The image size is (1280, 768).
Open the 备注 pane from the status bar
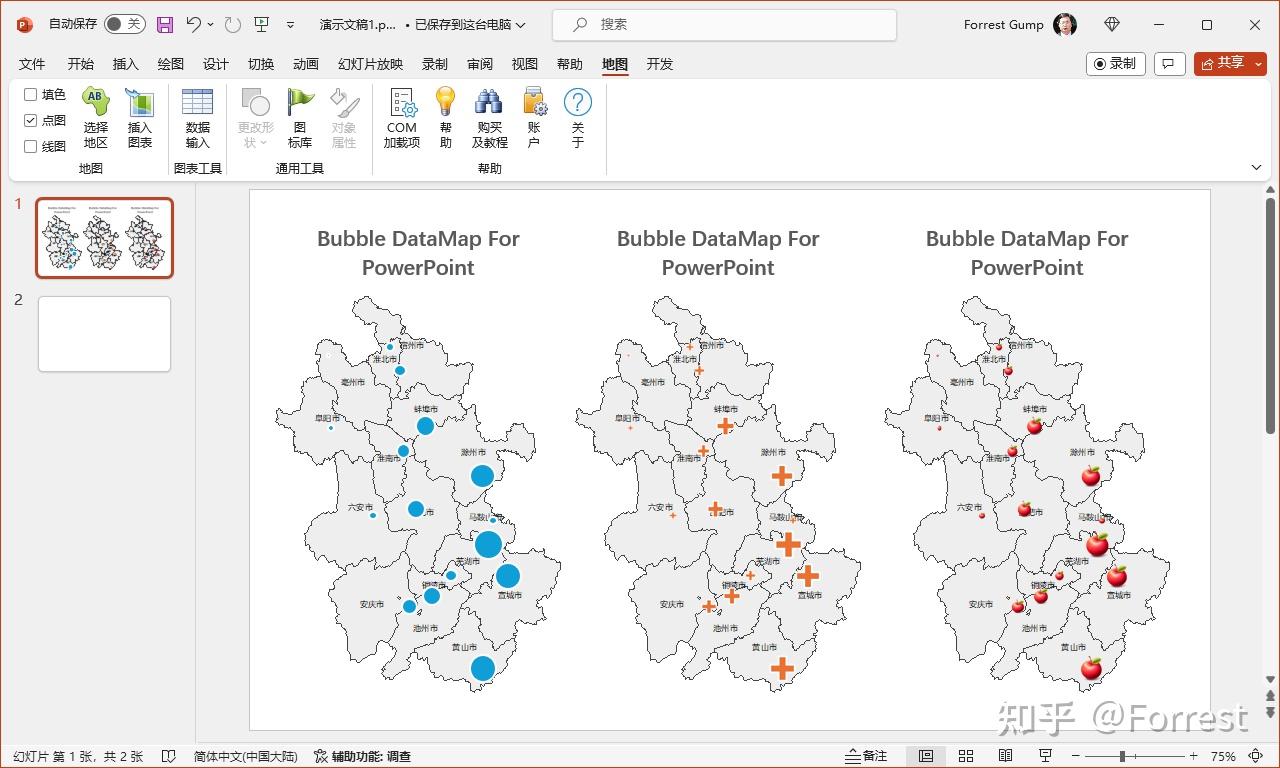[x=866, y=756]
